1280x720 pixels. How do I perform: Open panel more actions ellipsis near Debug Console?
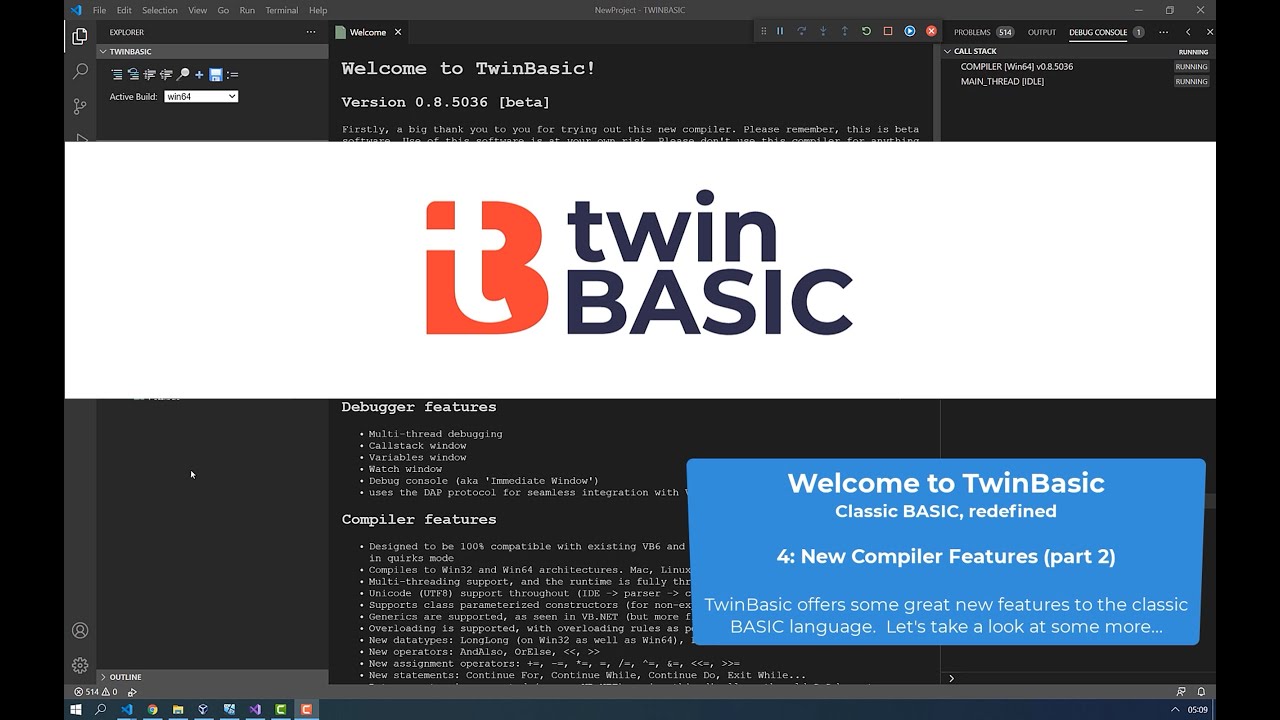tap(1163, 32)
